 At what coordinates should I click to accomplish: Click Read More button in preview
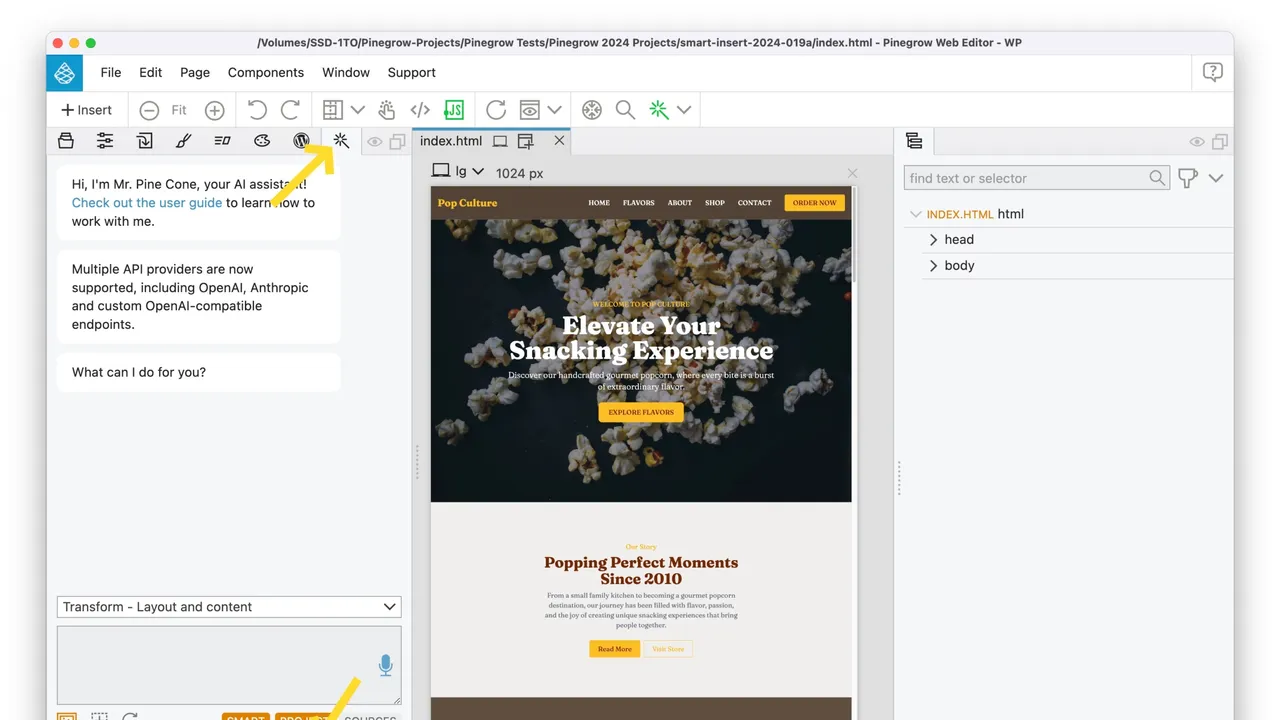[x=614, y=649]
